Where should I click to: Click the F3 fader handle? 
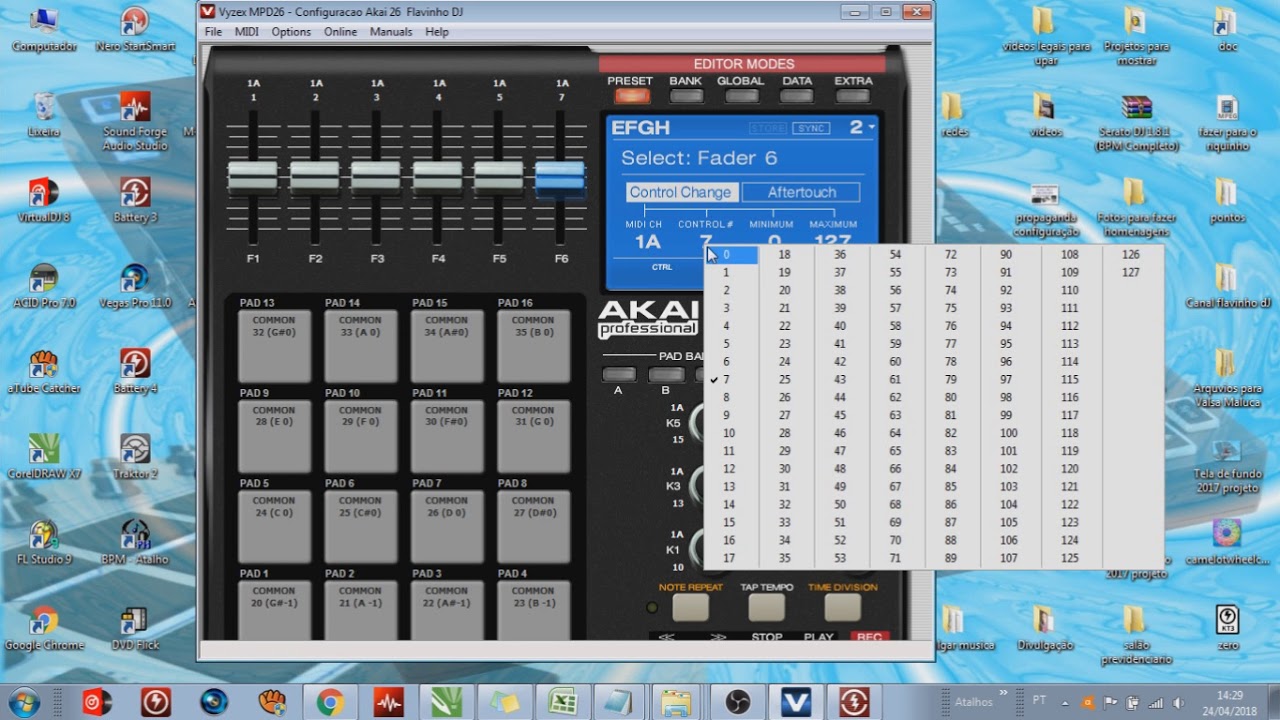click(376, 176)
